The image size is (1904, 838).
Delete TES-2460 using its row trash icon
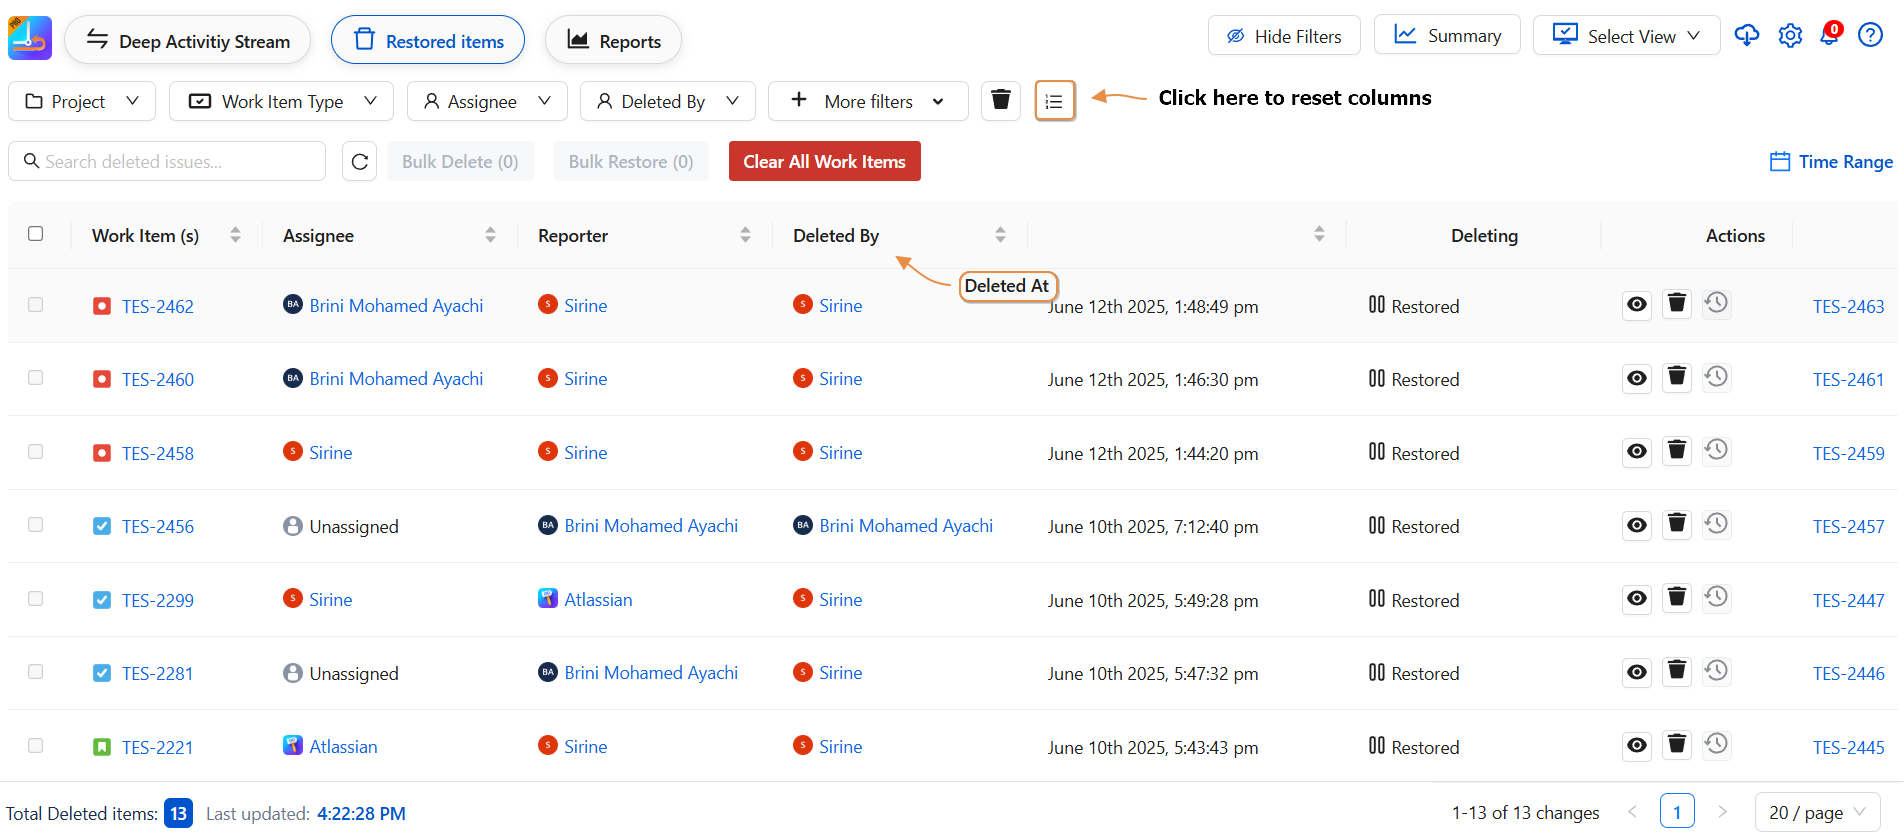pos(1677,378)
